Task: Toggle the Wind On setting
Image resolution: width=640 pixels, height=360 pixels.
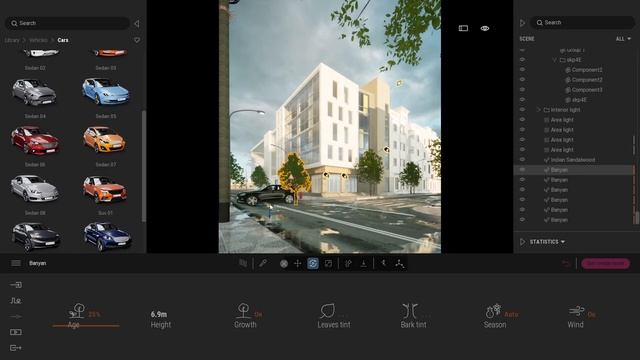Action: [591, 315]
